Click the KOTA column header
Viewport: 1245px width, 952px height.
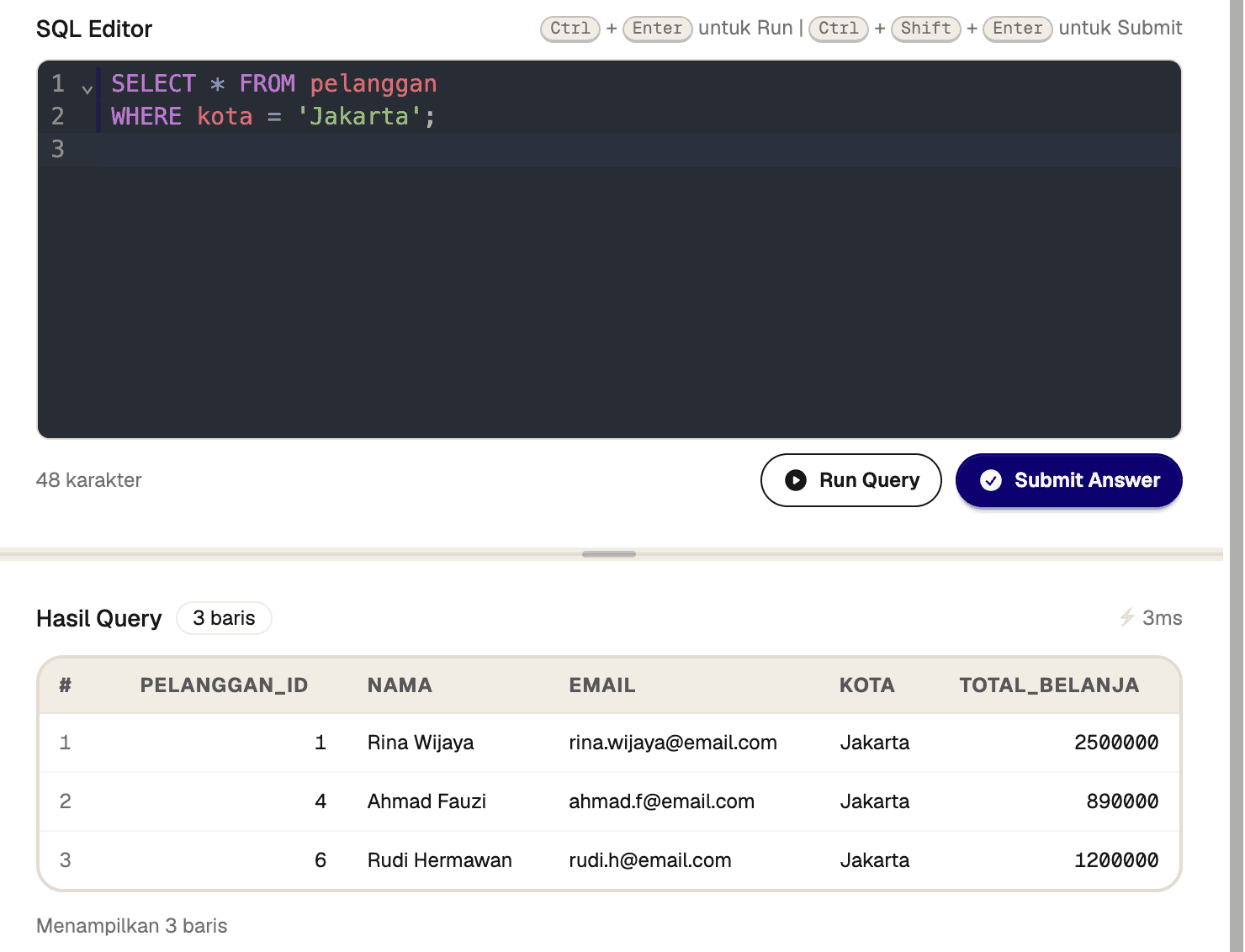coord(867,685)
